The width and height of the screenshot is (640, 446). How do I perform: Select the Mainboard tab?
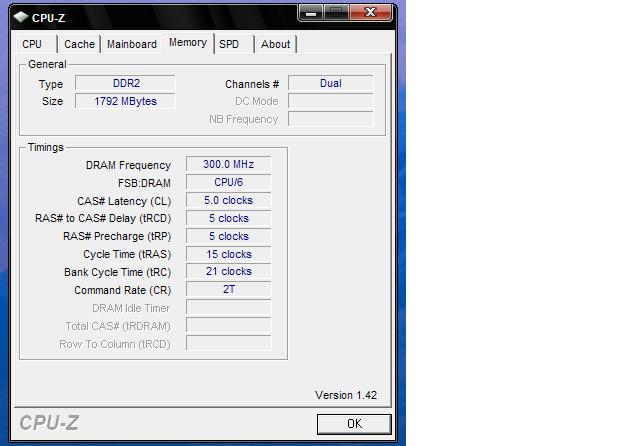coord(132,44)
